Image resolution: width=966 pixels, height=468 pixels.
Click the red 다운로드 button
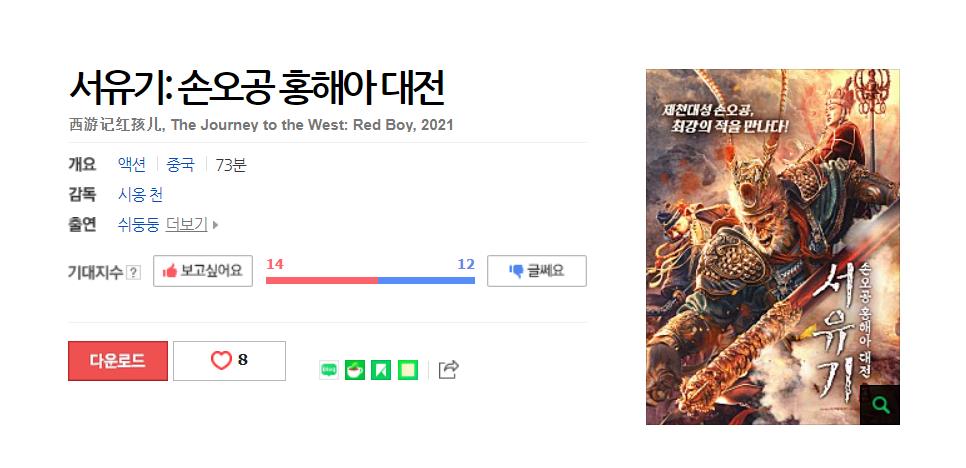coord(118,361)
